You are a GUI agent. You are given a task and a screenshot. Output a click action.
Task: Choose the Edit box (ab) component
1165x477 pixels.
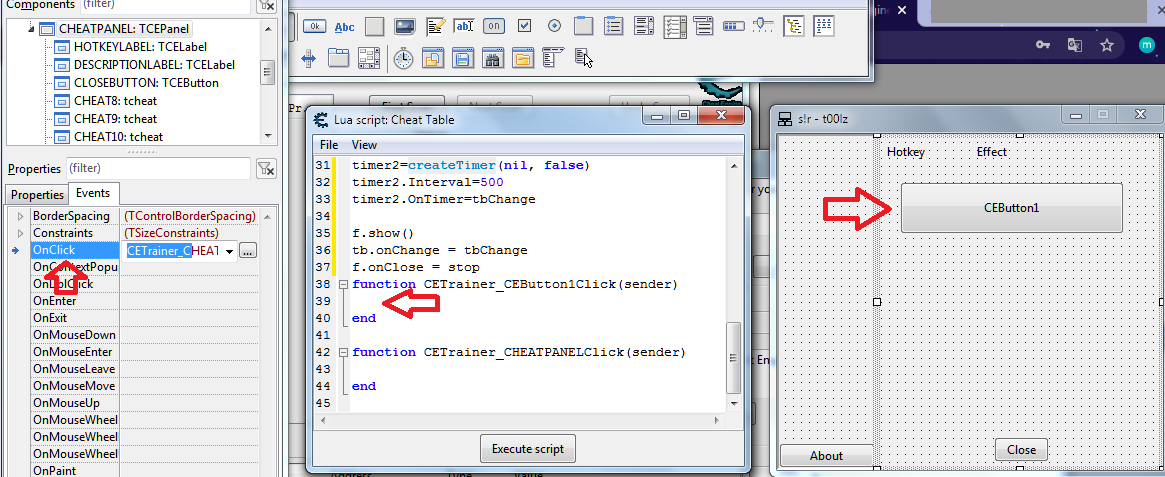tap(464, 26)
